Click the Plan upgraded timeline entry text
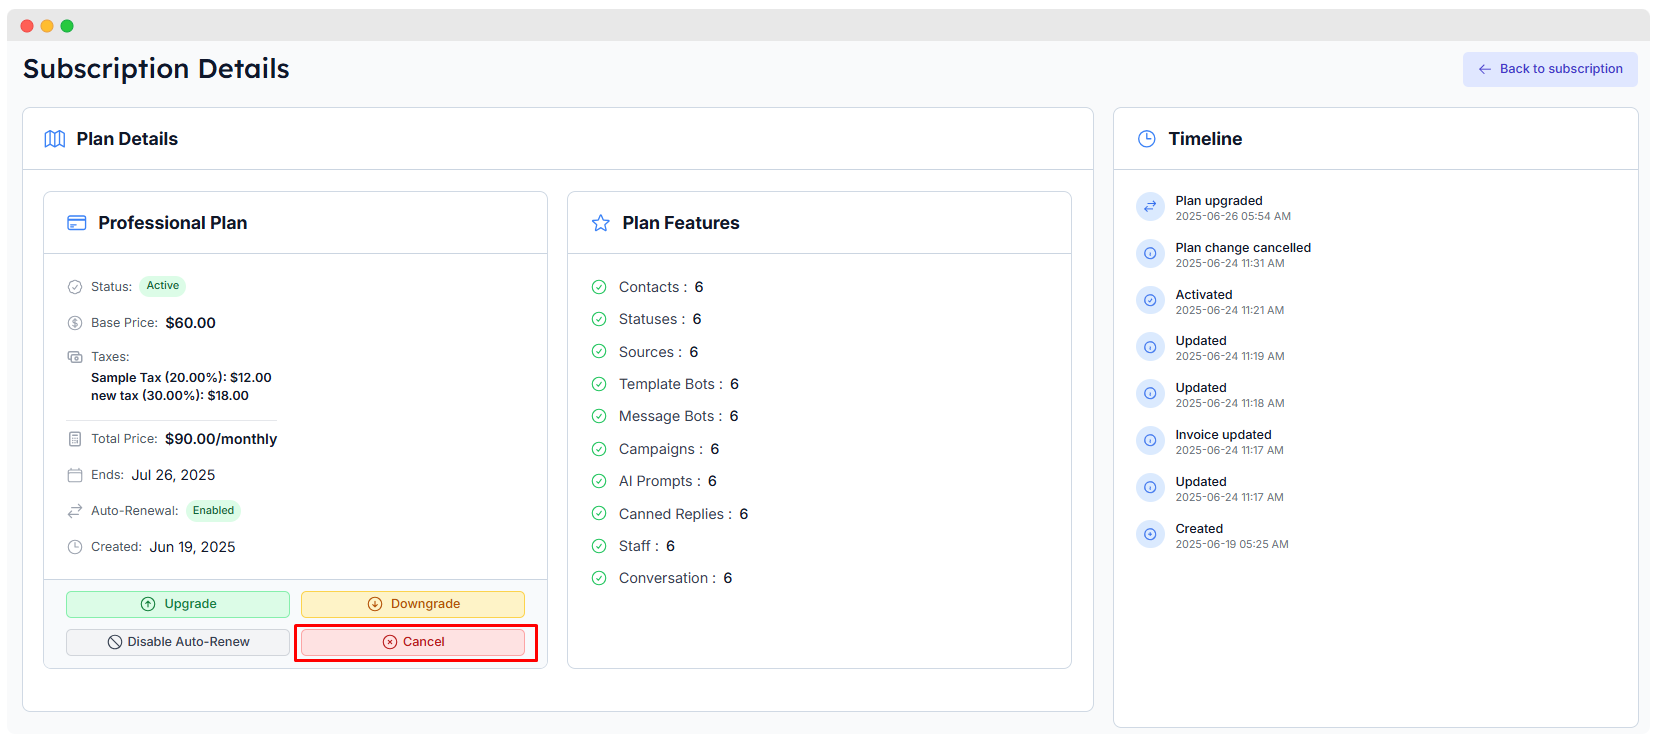Viewport: 1657px width, 743px height. pos(1219,201)
